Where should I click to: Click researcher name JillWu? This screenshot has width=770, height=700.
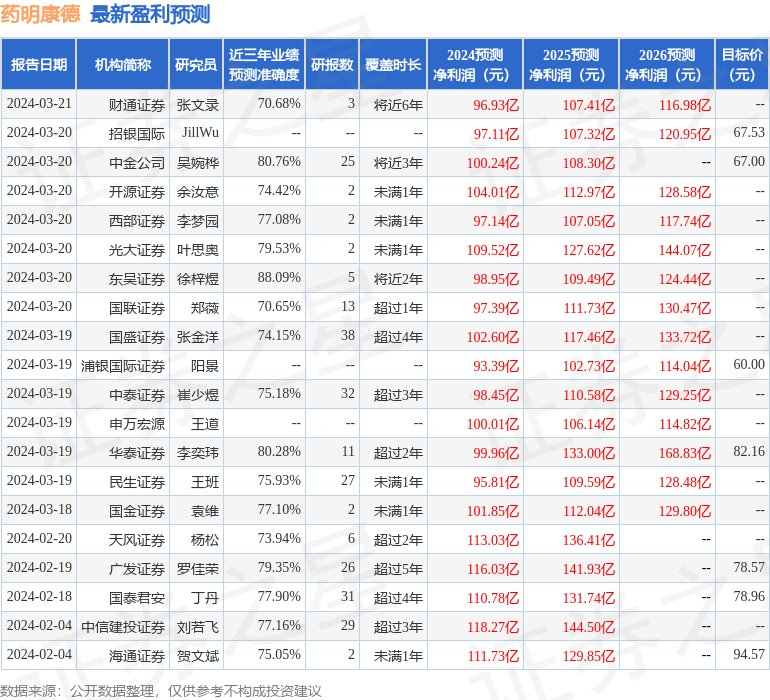(200, 133)
